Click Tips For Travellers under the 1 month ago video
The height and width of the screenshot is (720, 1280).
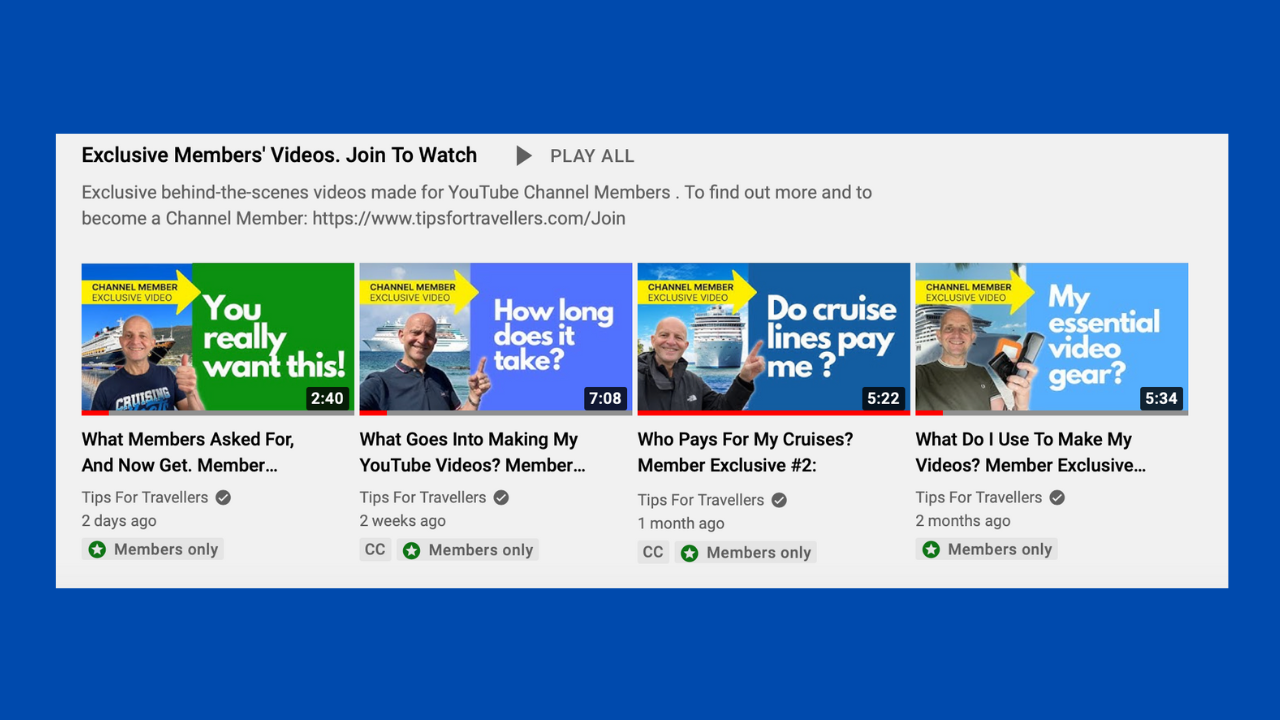click(x=701, y=500)
